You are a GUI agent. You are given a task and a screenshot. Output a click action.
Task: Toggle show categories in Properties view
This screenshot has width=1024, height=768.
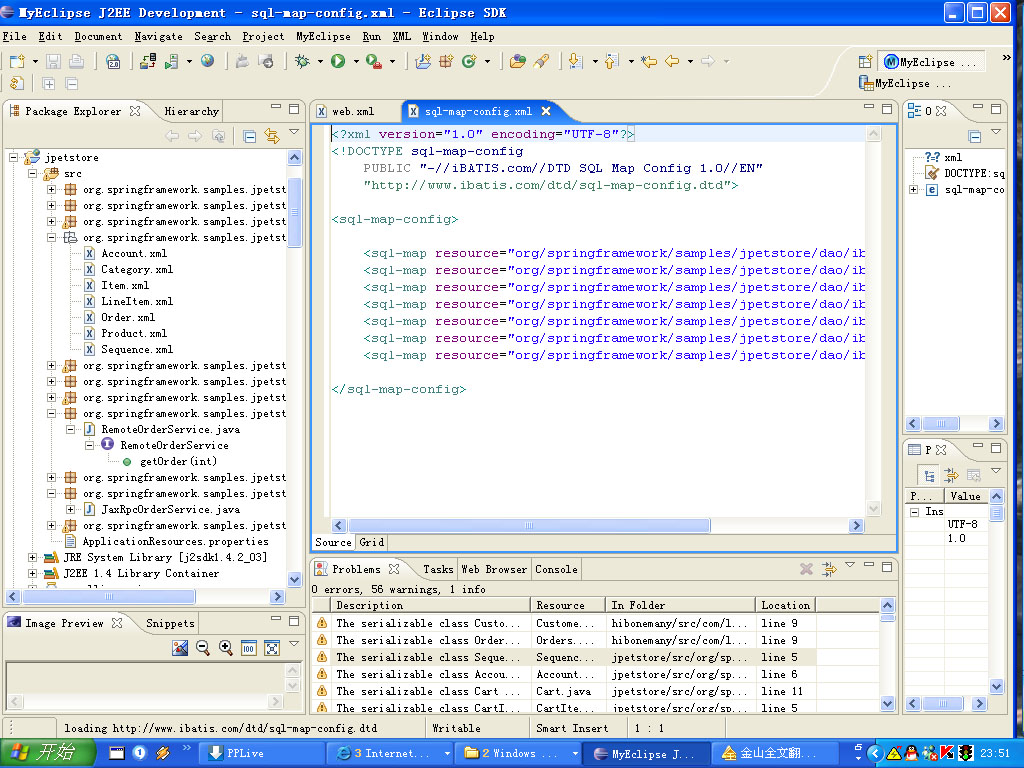pyautogui.click(x=929, y=475)
